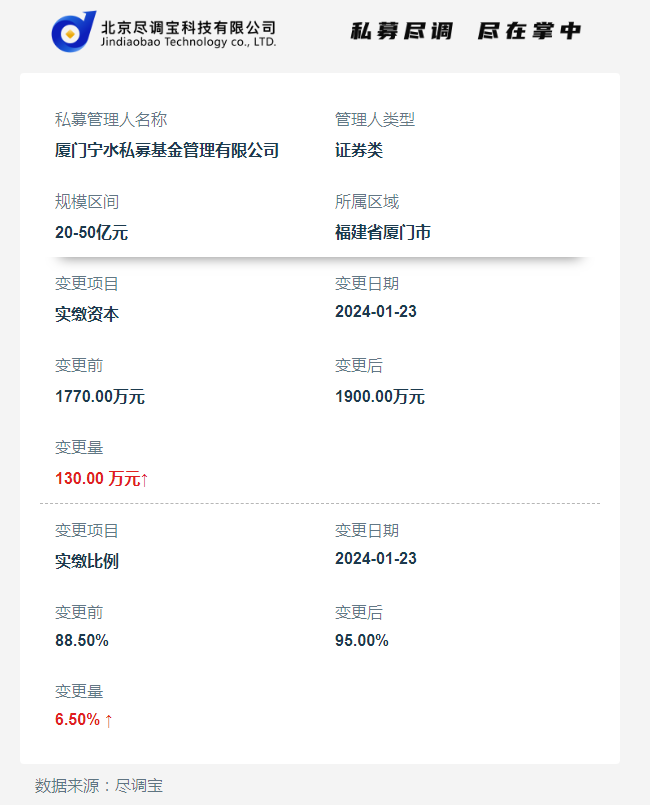Select the manager name 厦门宁水私募基金管理有限公司
Screen dimensions: 650x805
[167, 151]
